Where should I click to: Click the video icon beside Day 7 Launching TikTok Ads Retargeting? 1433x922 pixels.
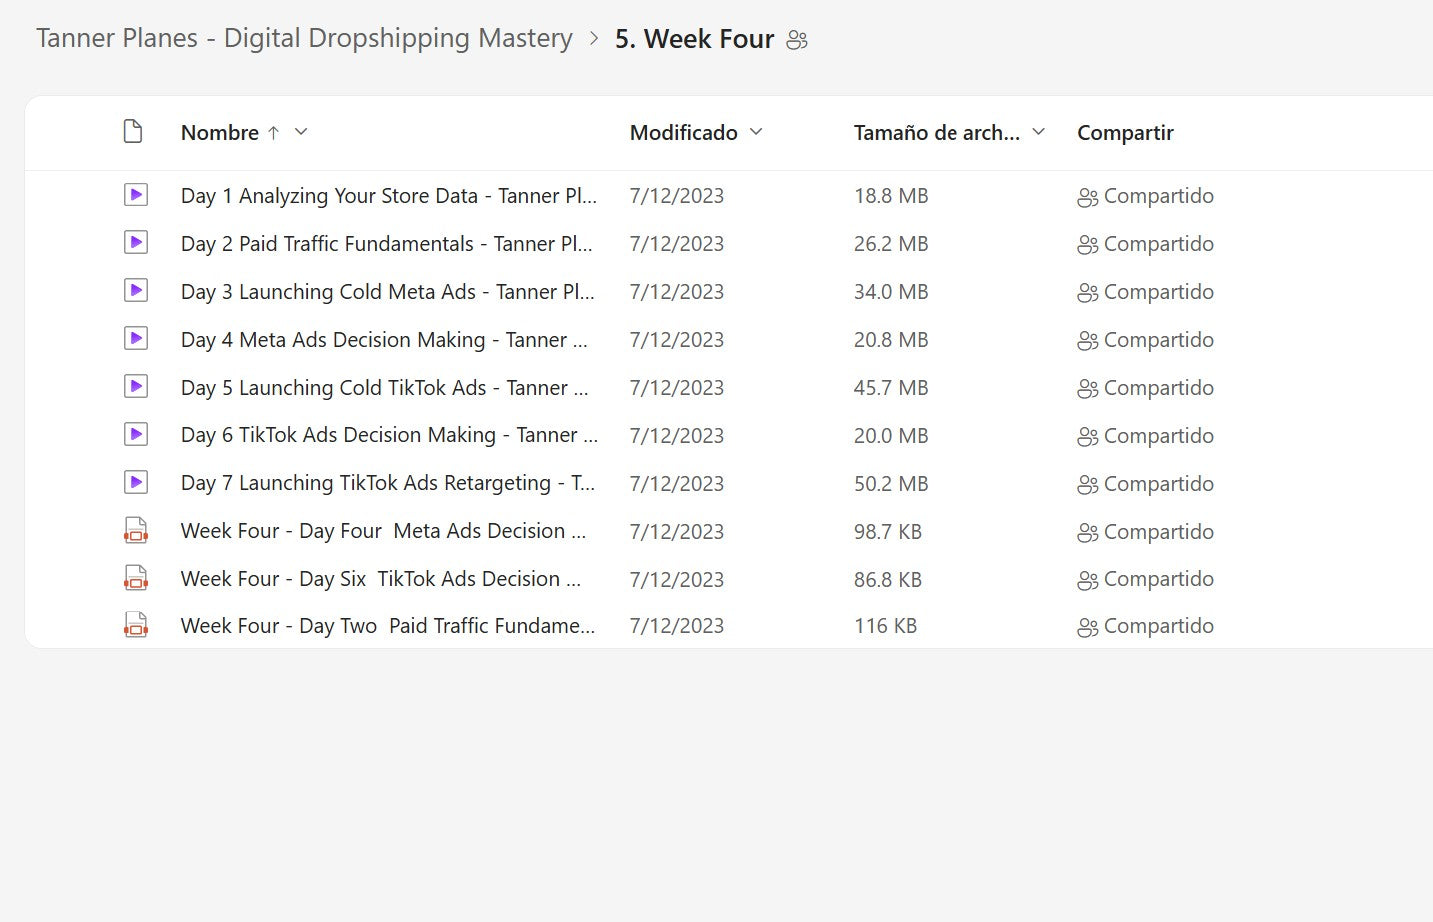(x=136, y=483)
